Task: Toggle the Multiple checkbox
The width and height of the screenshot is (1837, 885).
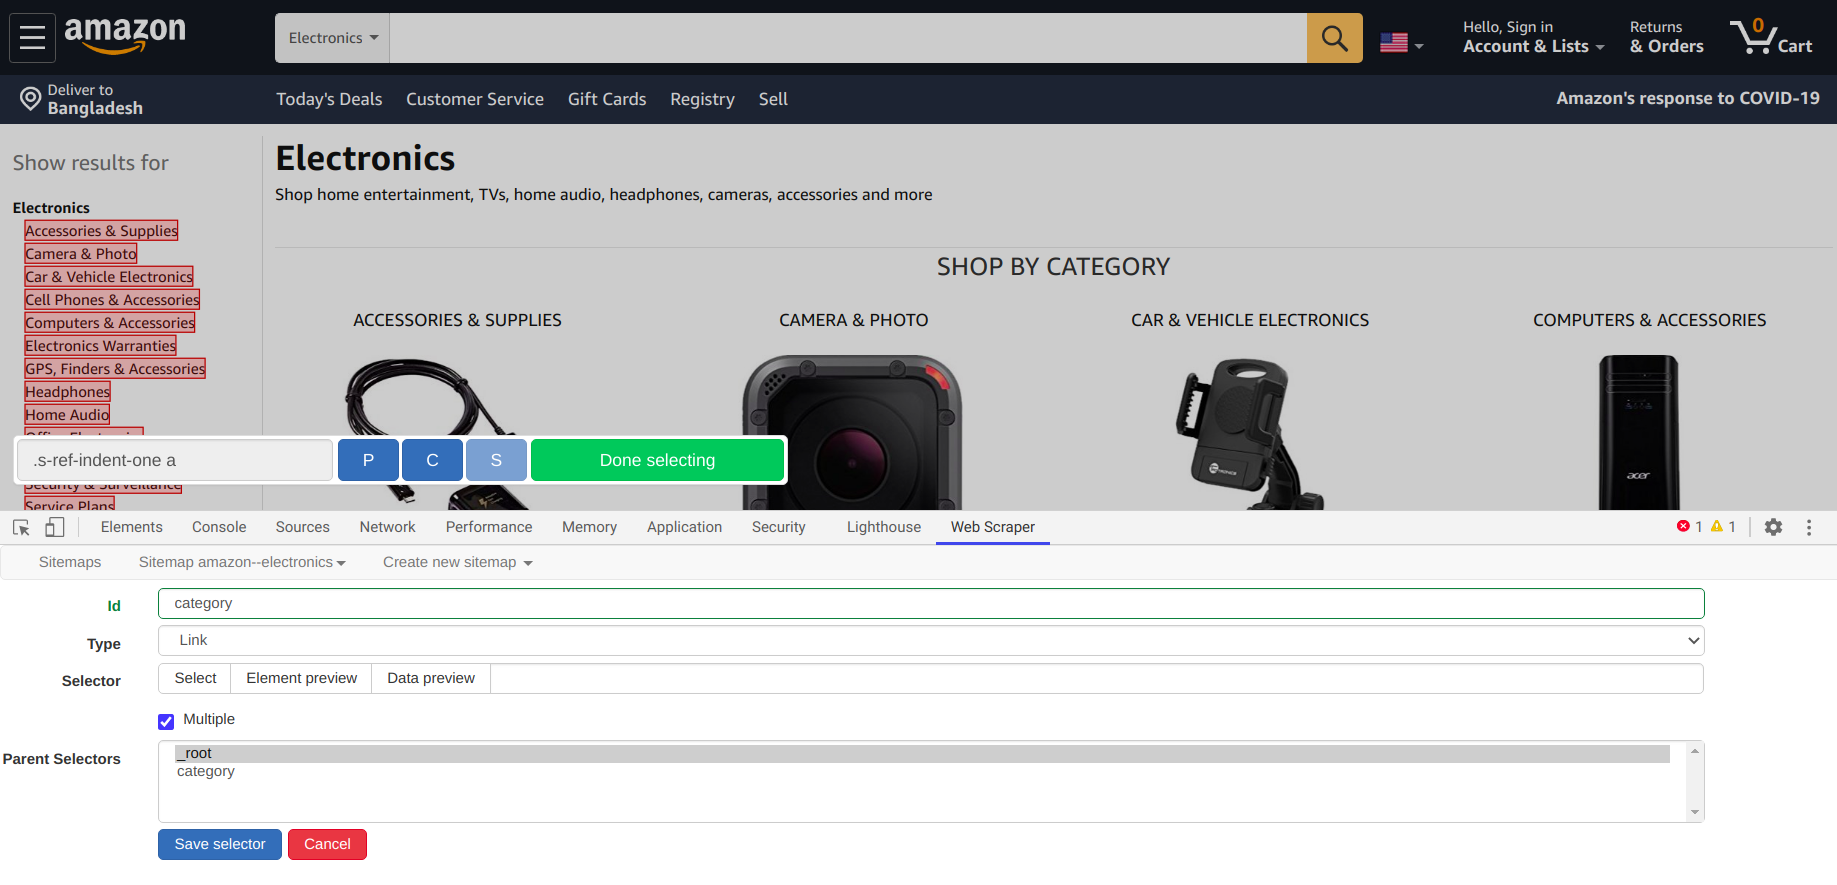Action: pyautogui.click(x=166, y=721)
